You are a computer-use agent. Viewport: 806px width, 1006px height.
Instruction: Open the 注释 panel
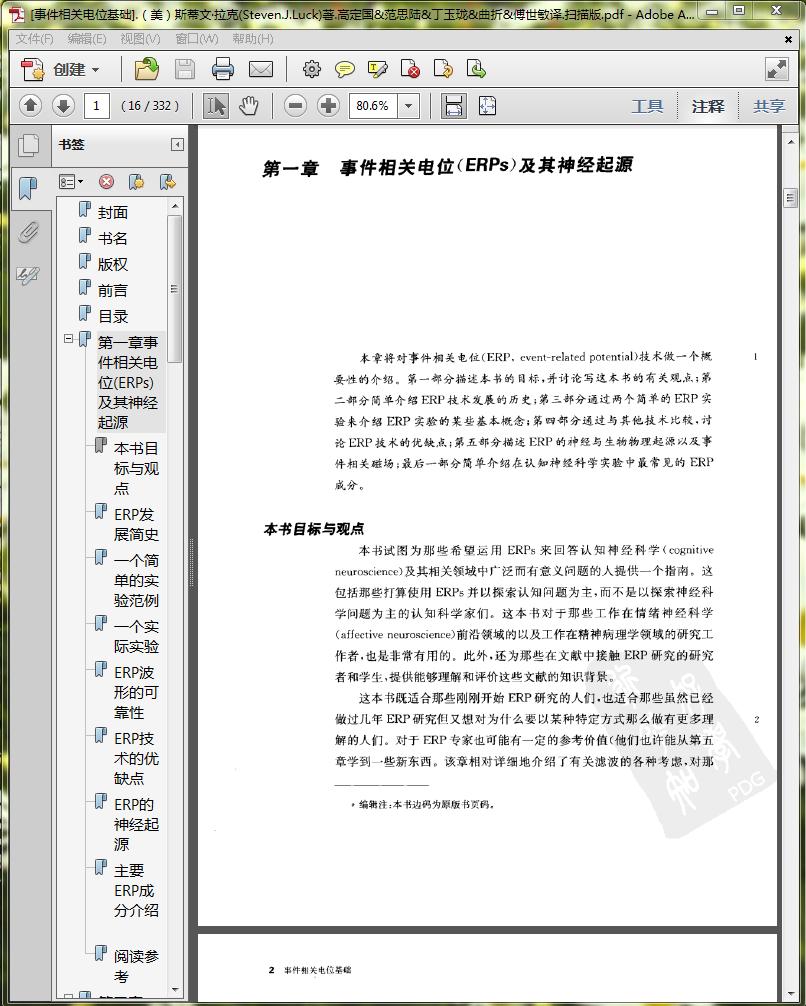pos(708,106)
